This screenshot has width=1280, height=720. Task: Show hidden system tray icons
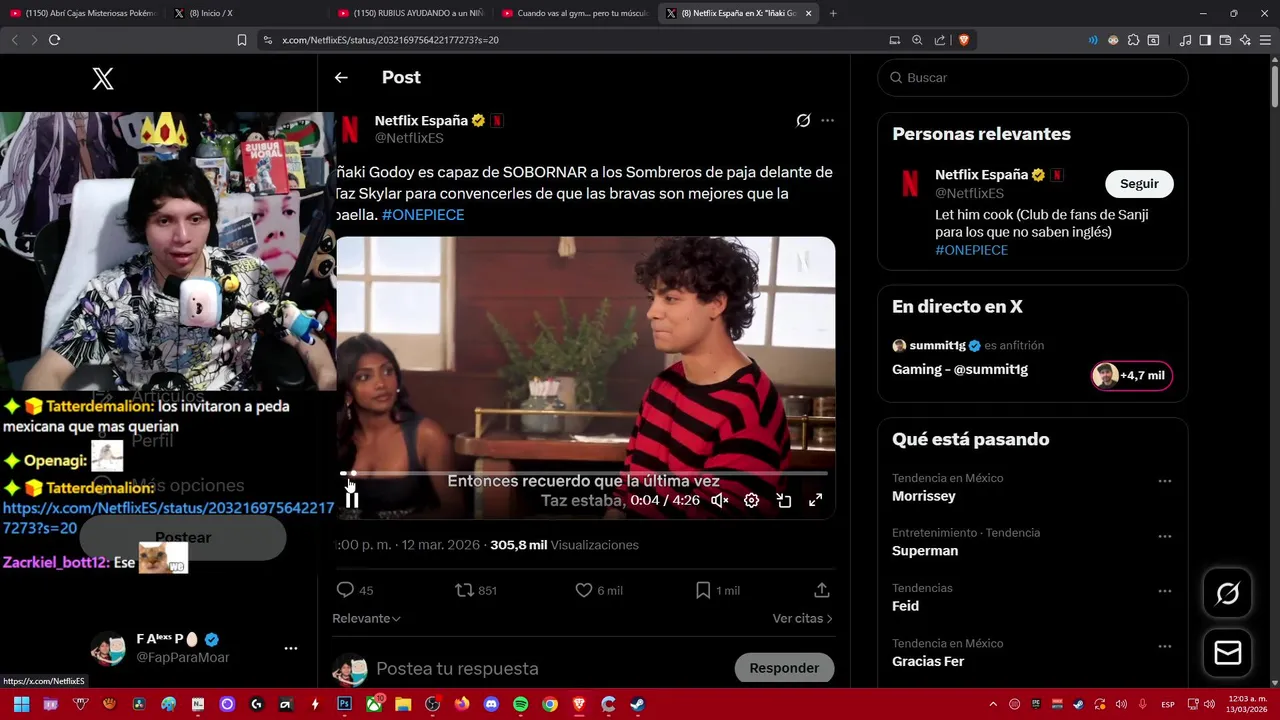[x=993, y=704]
